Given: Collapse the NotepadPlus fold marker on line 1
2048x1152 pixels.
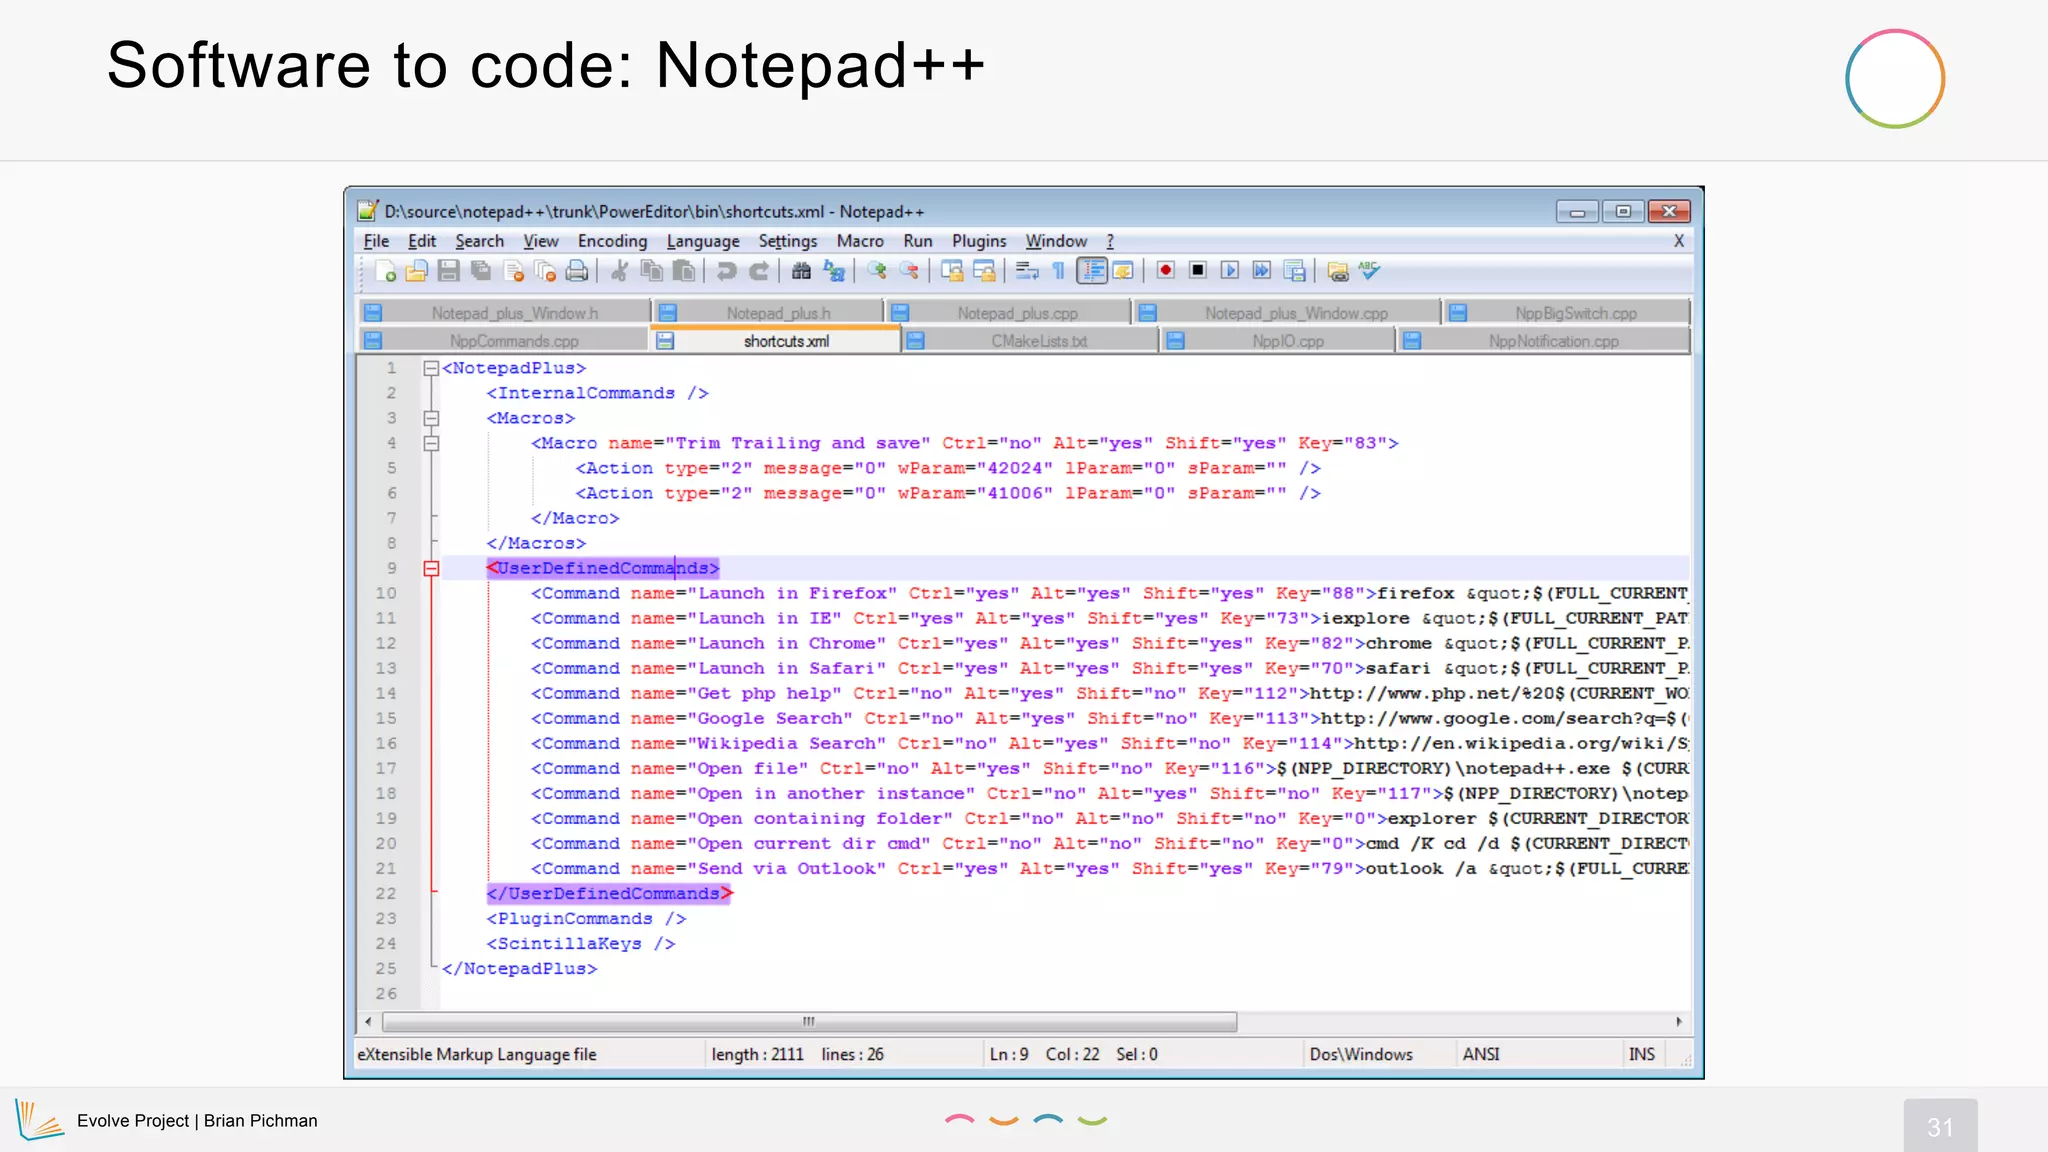Looking at the screenshot, I should tap(431, 368).
